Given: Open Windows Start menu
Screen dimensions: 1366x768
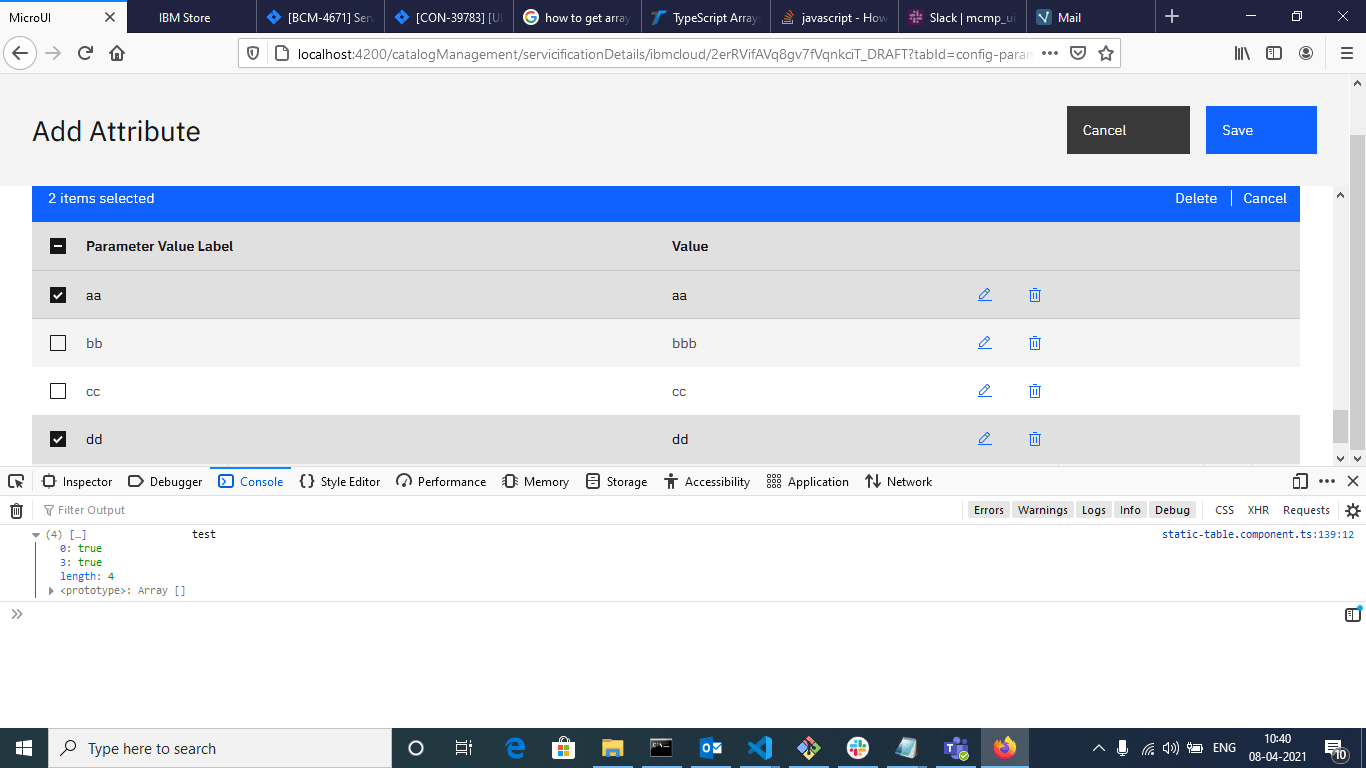Looking at the screenshot, I should [x=24, y=748].
